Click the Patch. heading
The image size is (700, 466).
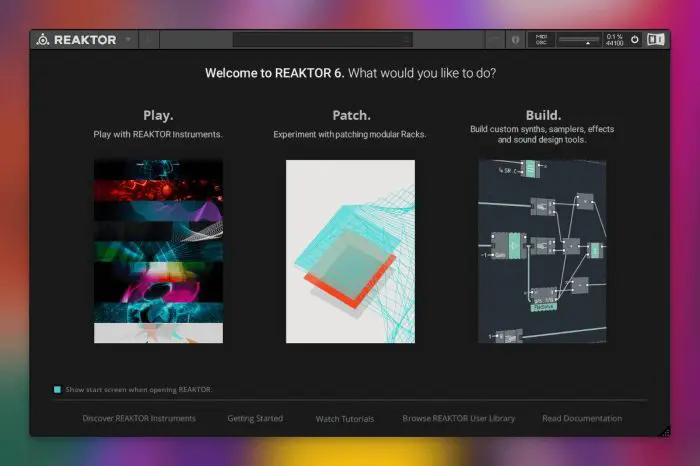(x=351, y=116)
